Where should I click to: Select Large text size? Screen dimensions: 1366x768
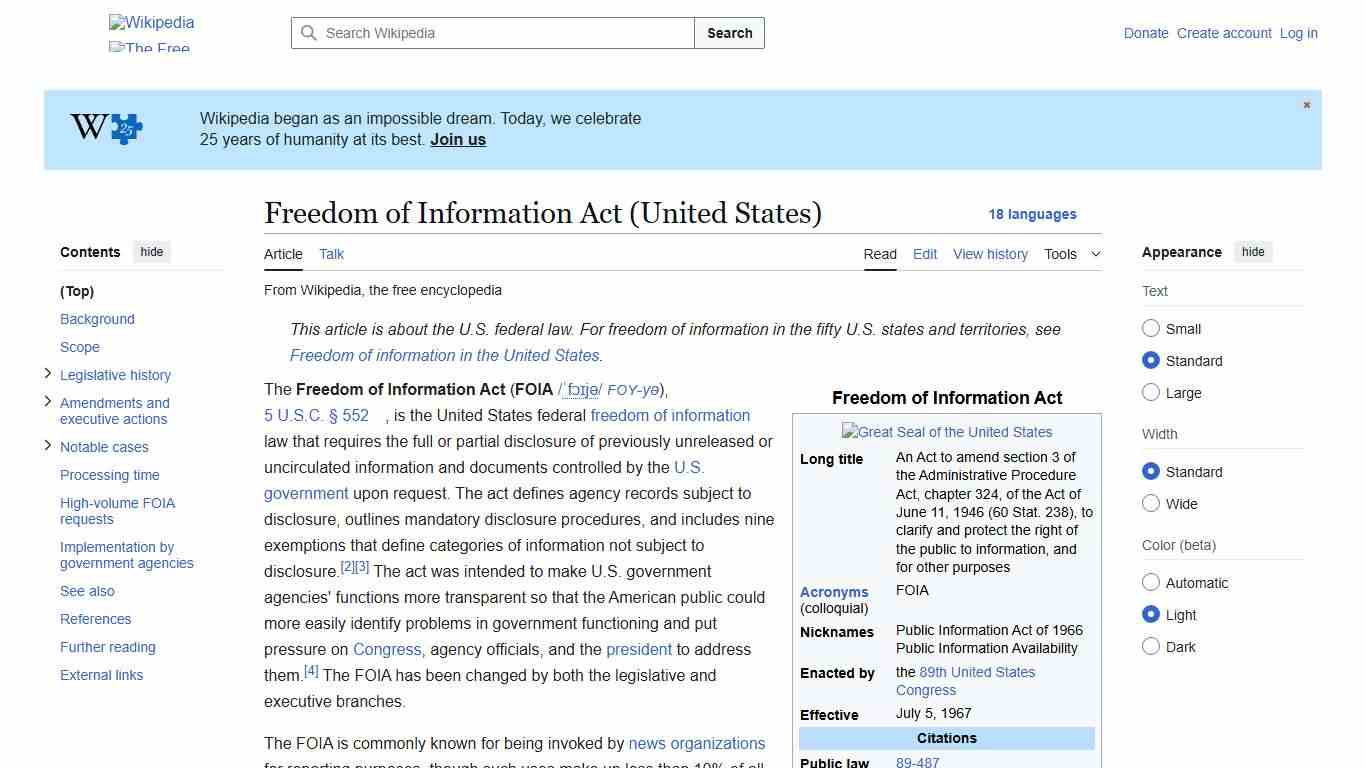click(x=1151, y=392)
